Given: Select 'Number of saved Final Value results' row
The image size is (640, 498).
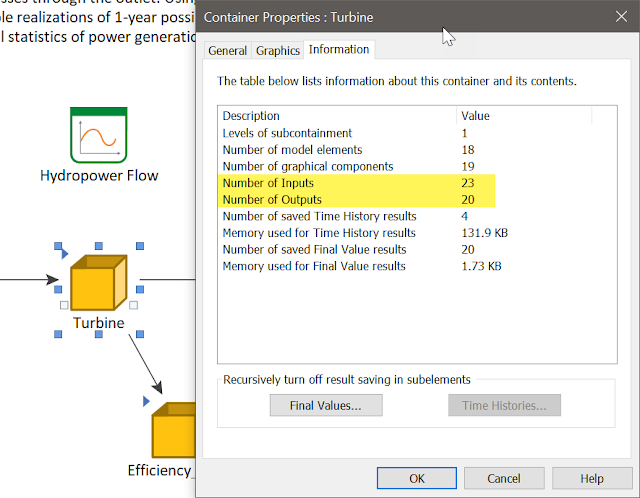Looking at the screenshot, I should coord(417,249).
